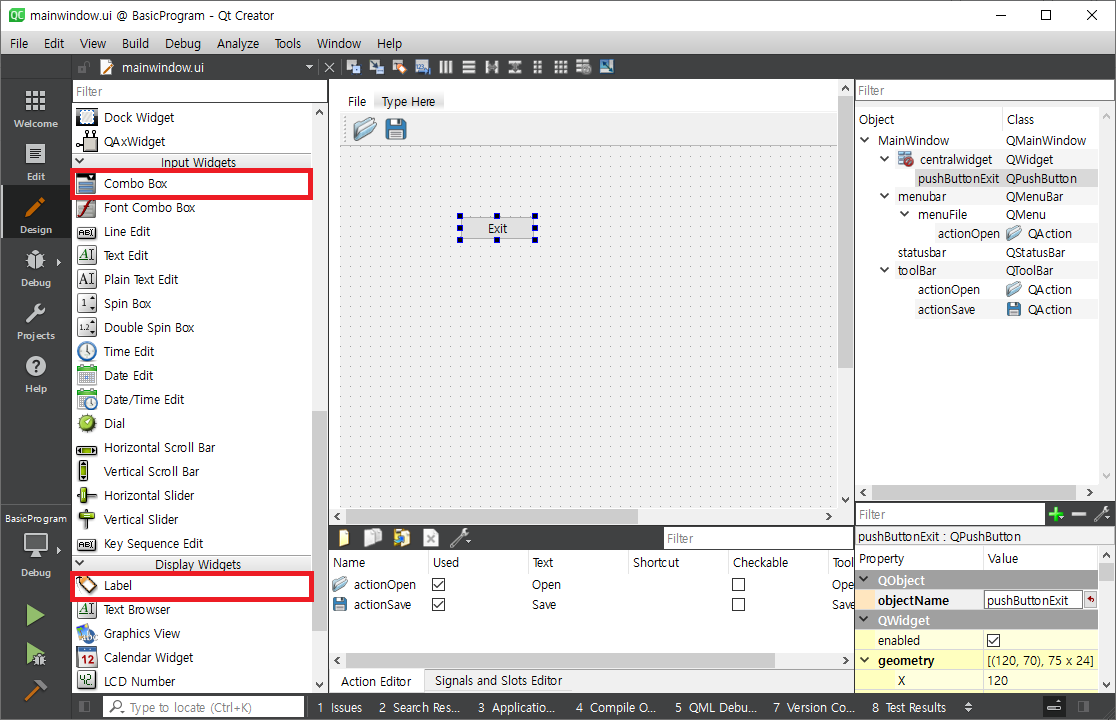
Task: Open the Window menu
Action: 339,43
